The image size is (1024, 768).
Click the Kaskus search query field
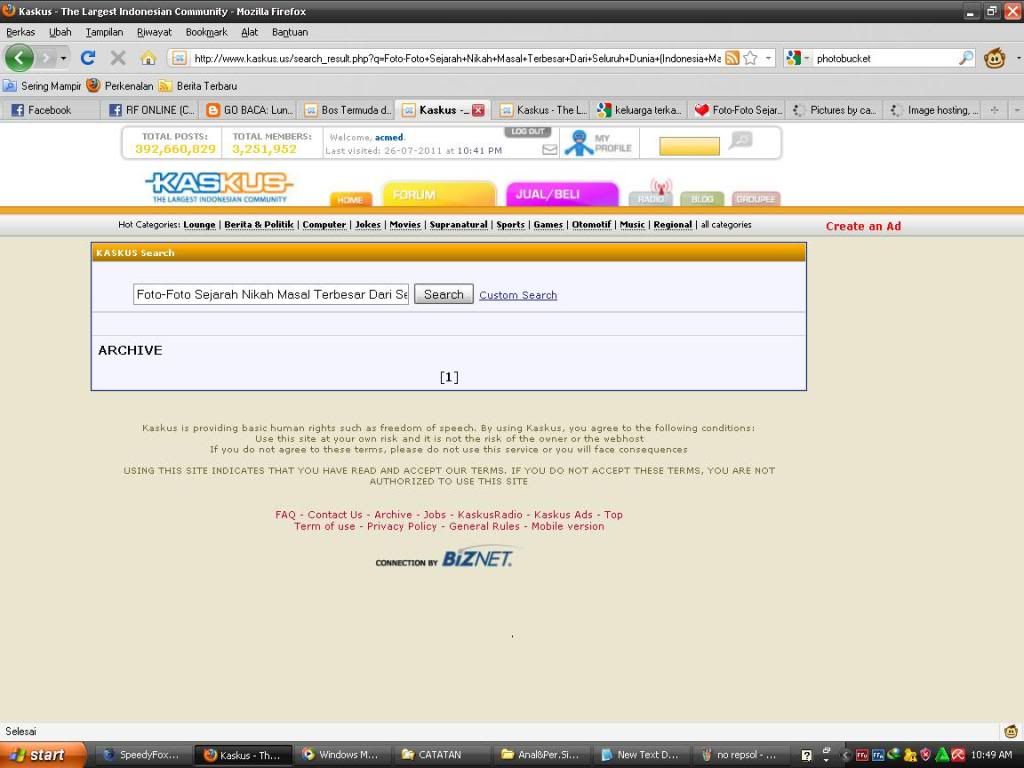click(x=271, y=295)
